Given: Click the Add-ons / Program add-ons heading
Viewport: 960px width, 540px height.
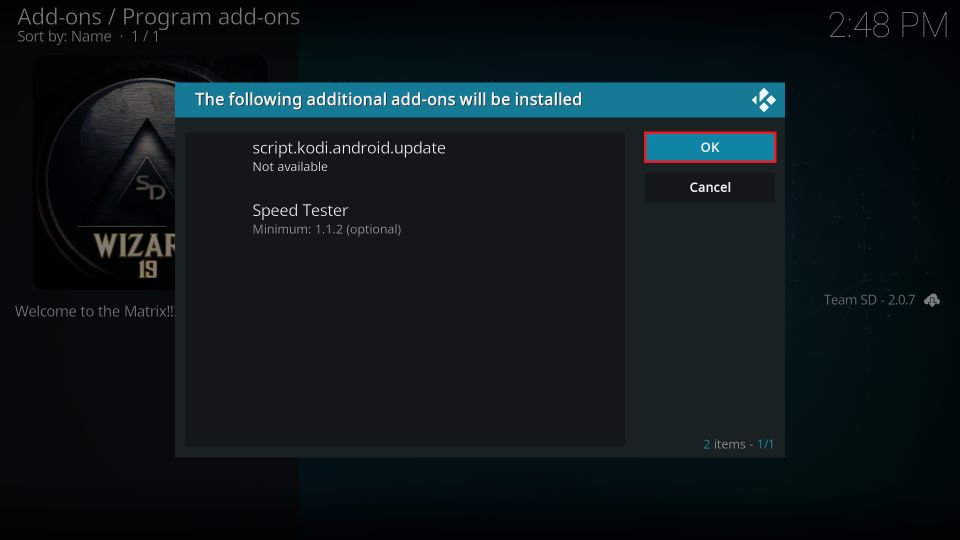Looking at the screenshot, I should [x=159, y=17].
